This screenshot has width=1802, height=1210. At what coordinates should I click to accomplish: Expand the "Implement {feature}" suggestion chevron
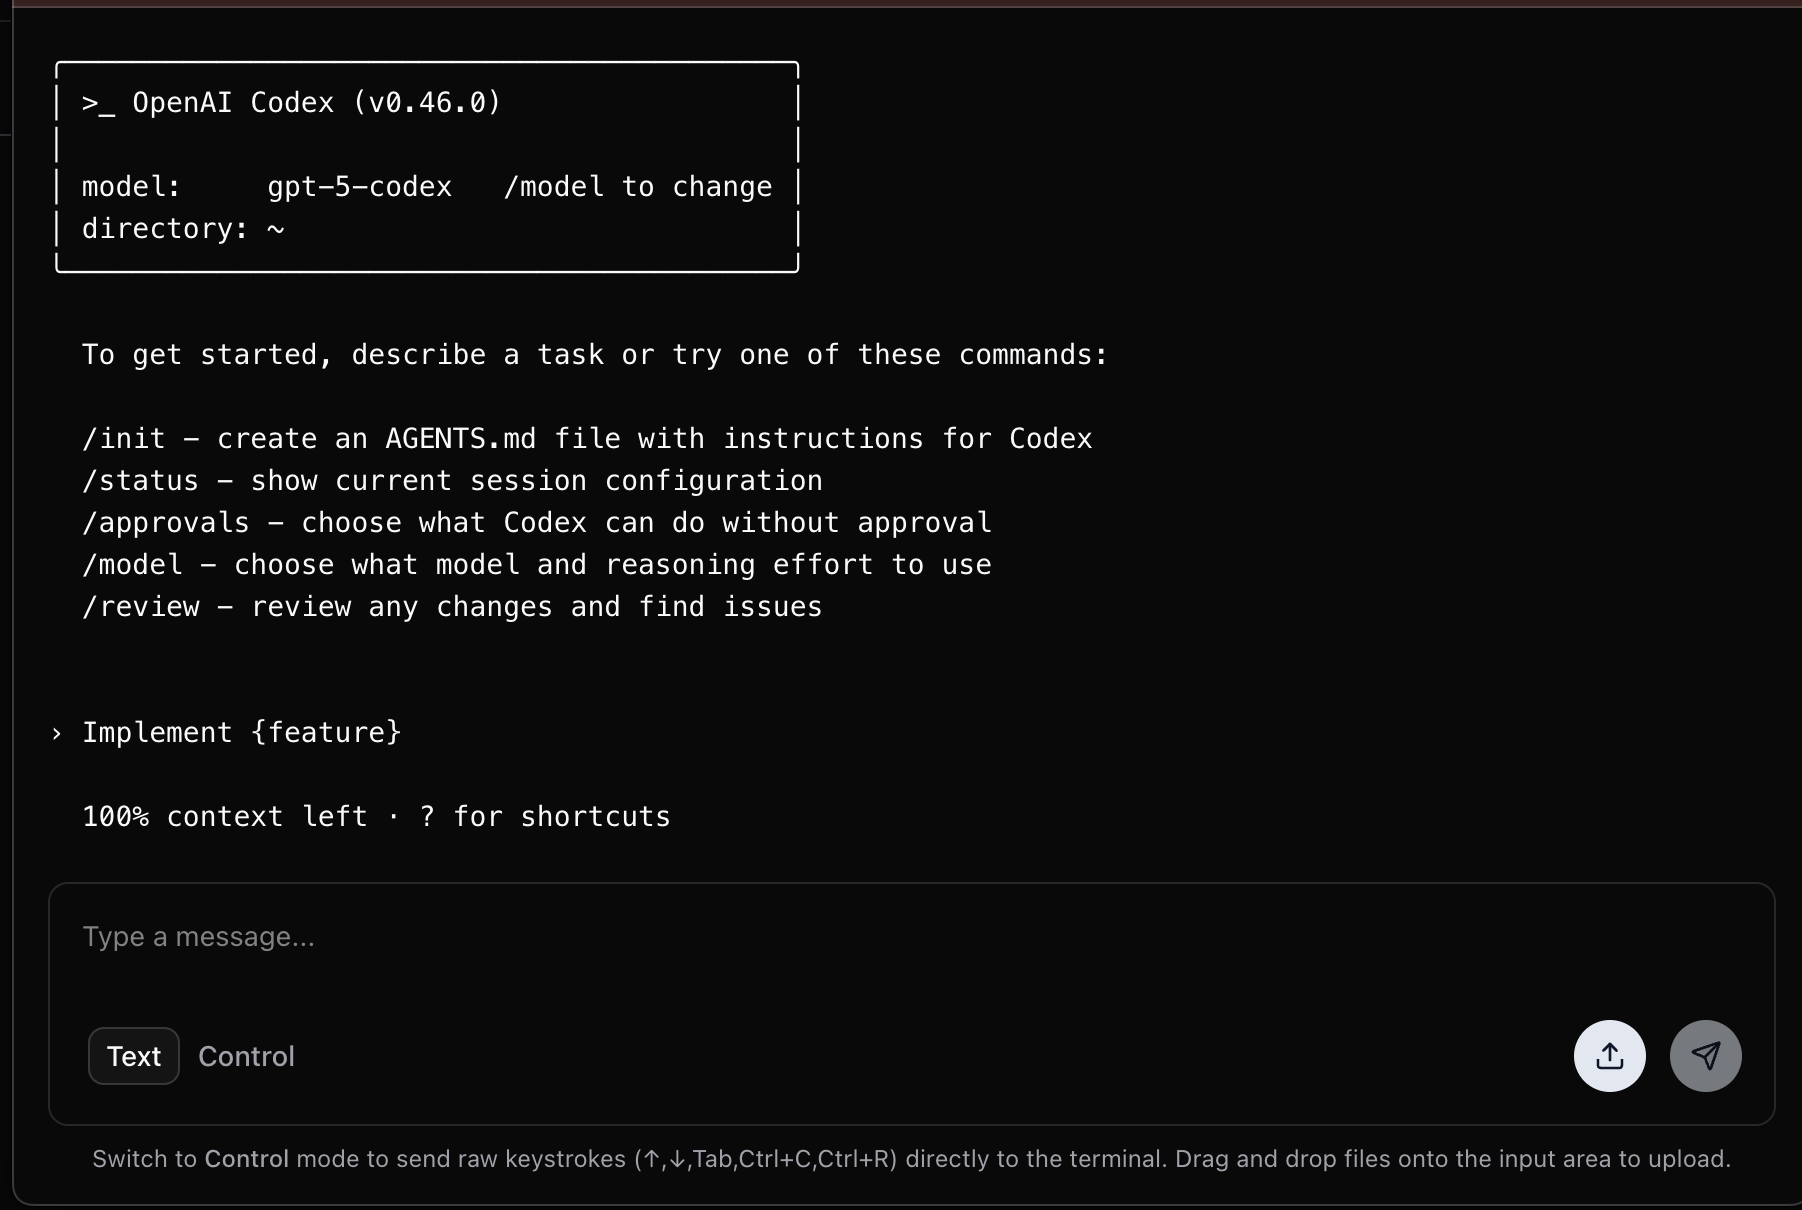point(56,734)
